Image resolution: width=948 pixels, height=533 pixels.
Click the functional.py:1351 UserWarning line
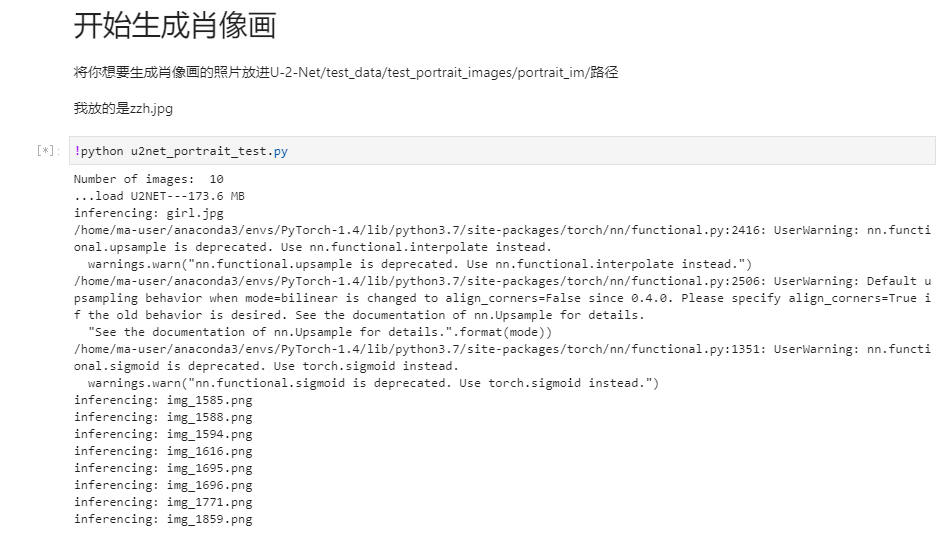click(500, 349)
